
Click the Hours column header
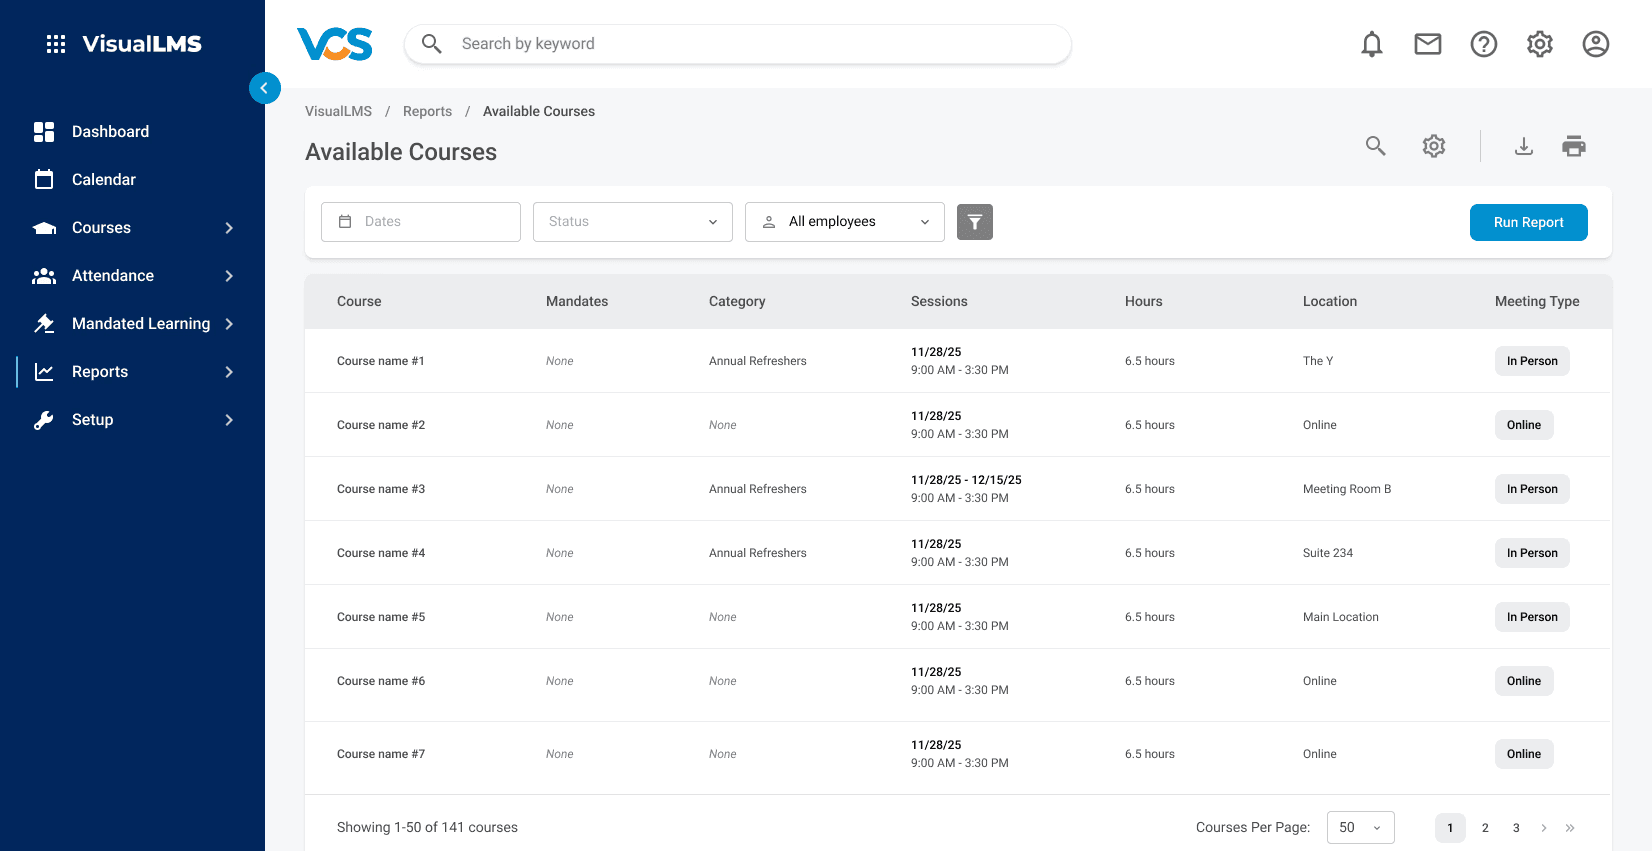pos(1144,301)
